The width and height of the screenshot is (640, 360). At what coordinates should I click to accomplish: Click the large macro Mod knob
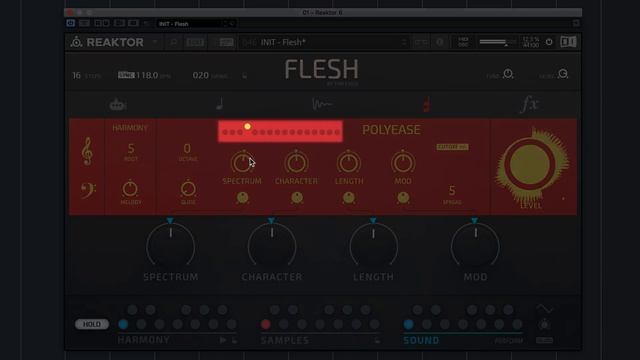point(475,246)
